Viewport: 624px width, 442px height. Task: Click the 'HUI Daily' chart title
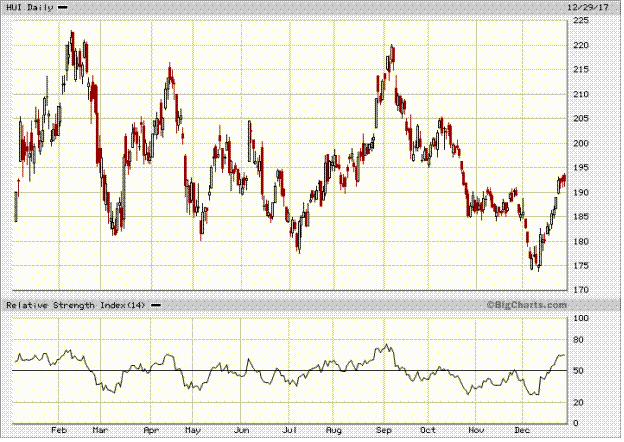click(x=29, y=8)
